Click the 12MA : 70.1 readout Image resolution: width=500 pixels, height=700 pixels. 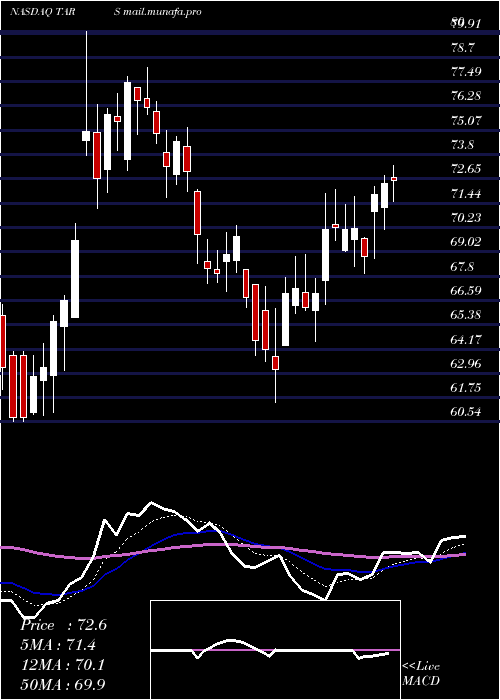point(62,665)
